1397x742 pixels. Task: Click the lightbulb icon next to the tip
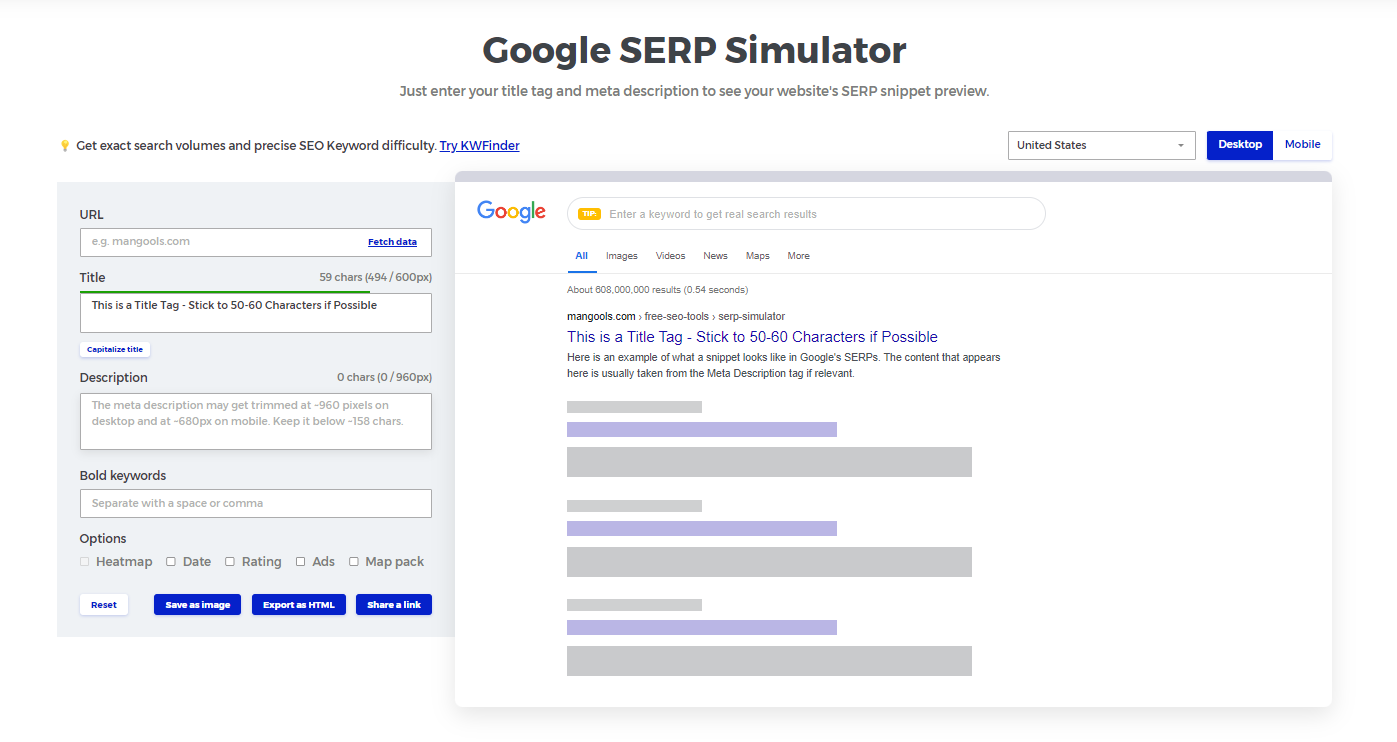click(x=65, y=145)
